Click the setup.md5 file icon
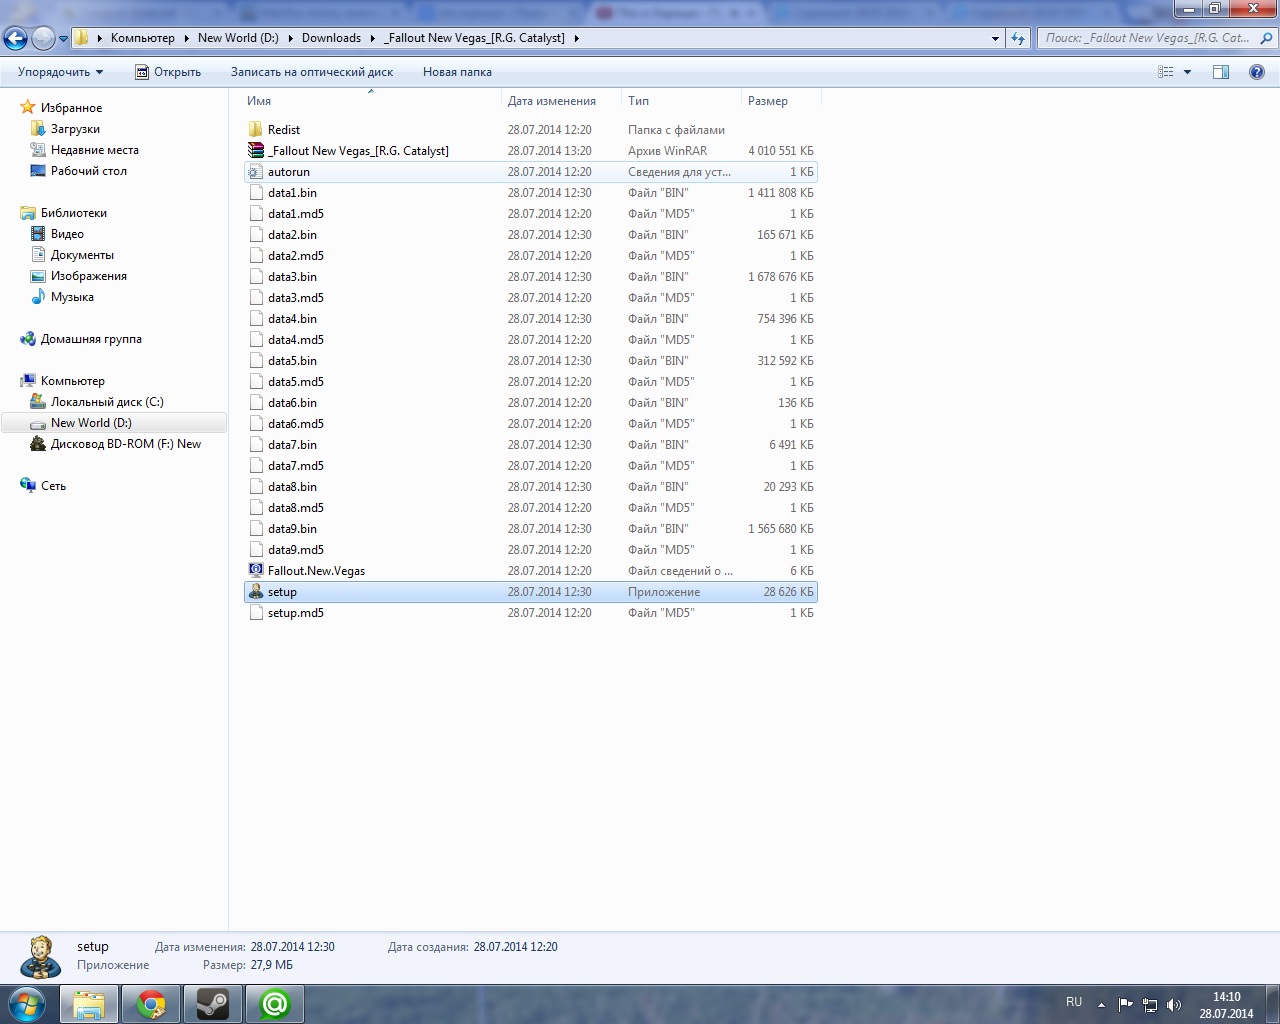 255,613
